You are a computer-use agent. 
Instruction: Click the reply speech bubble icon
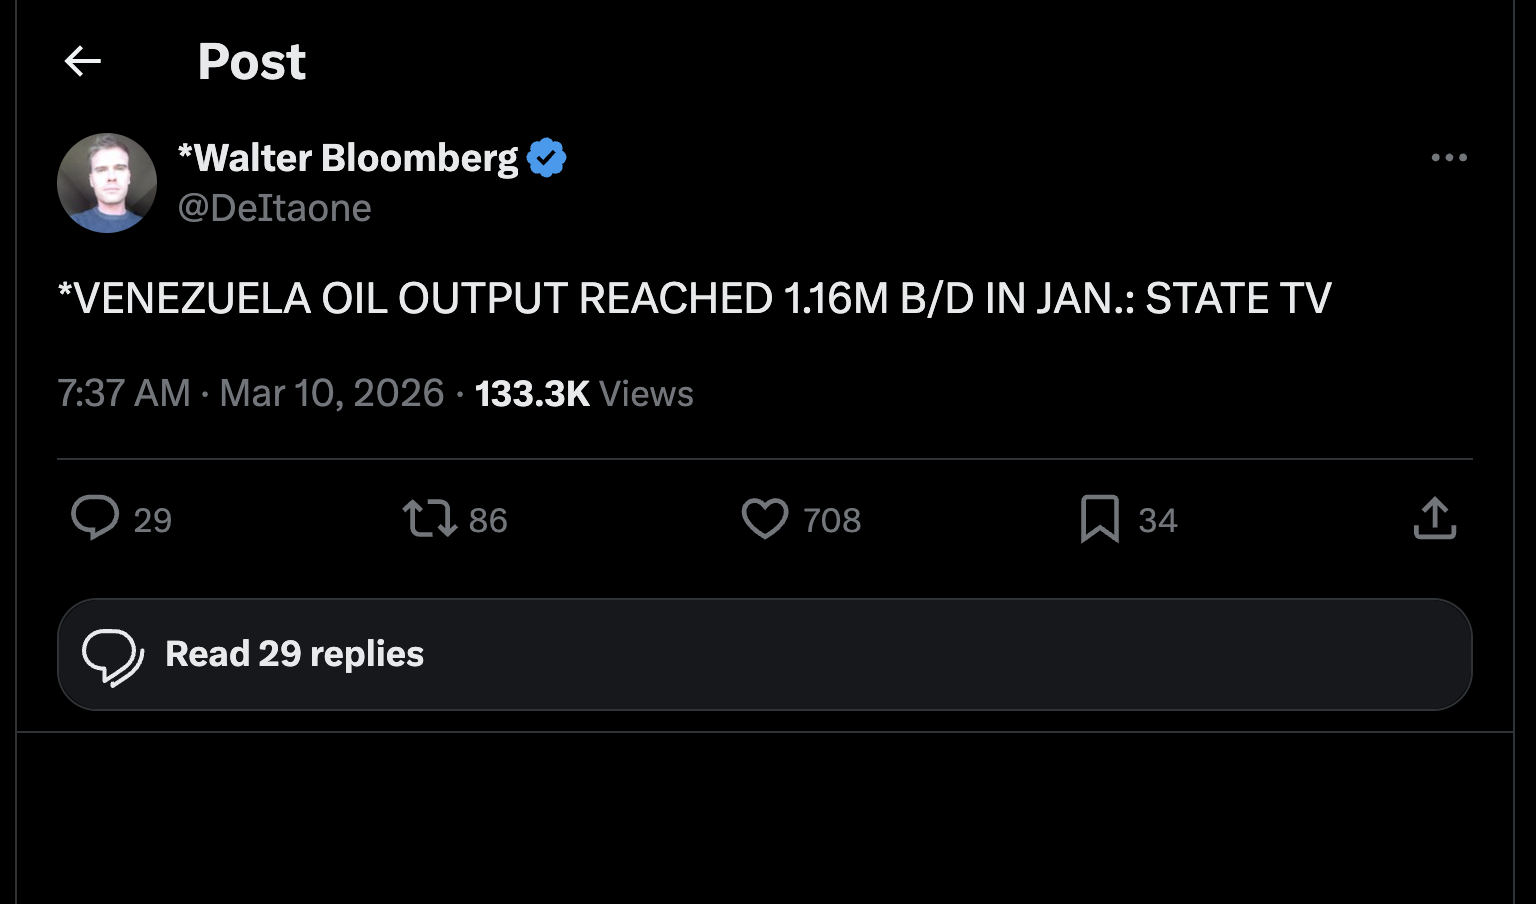click(95, 518)
